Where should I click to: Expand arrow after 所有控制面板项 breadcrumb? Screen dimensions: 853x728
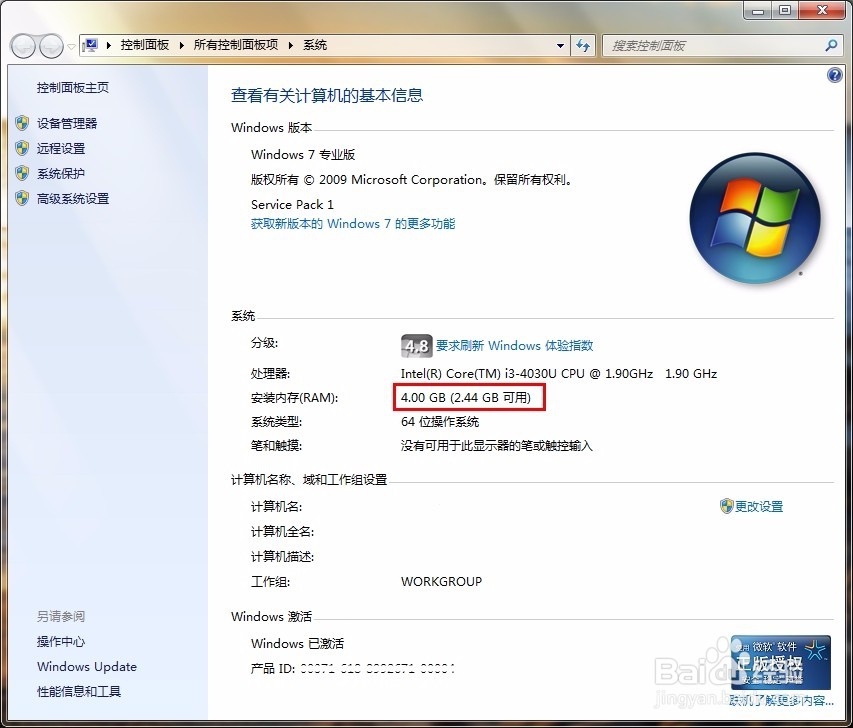coord(290,45)
